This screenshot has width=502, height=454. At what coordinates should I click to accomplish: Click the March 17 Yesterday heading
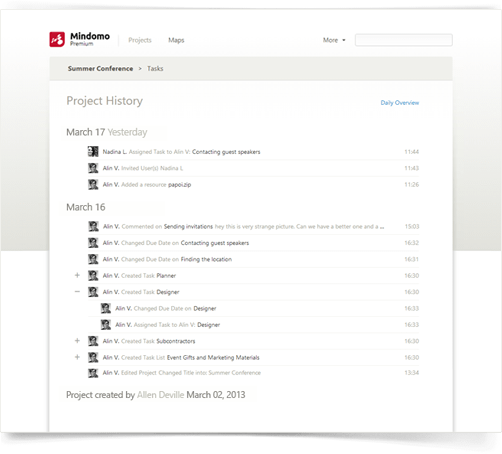107,132
